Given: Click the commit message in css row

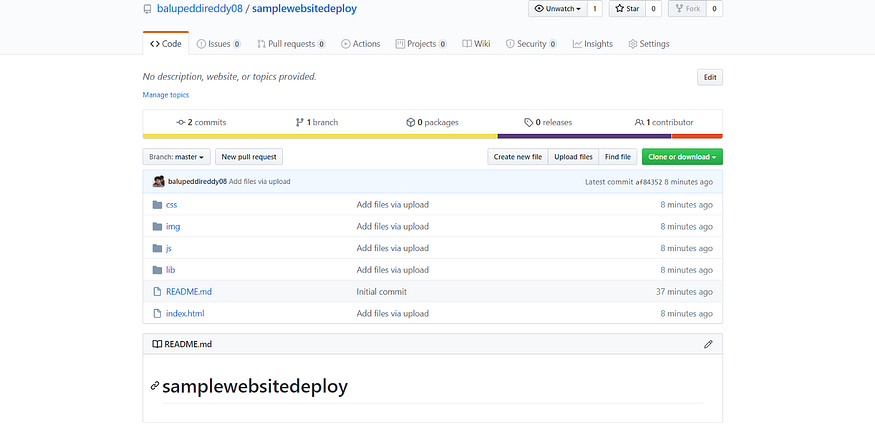Looking at the screenshot, I should tap(393, 205).
